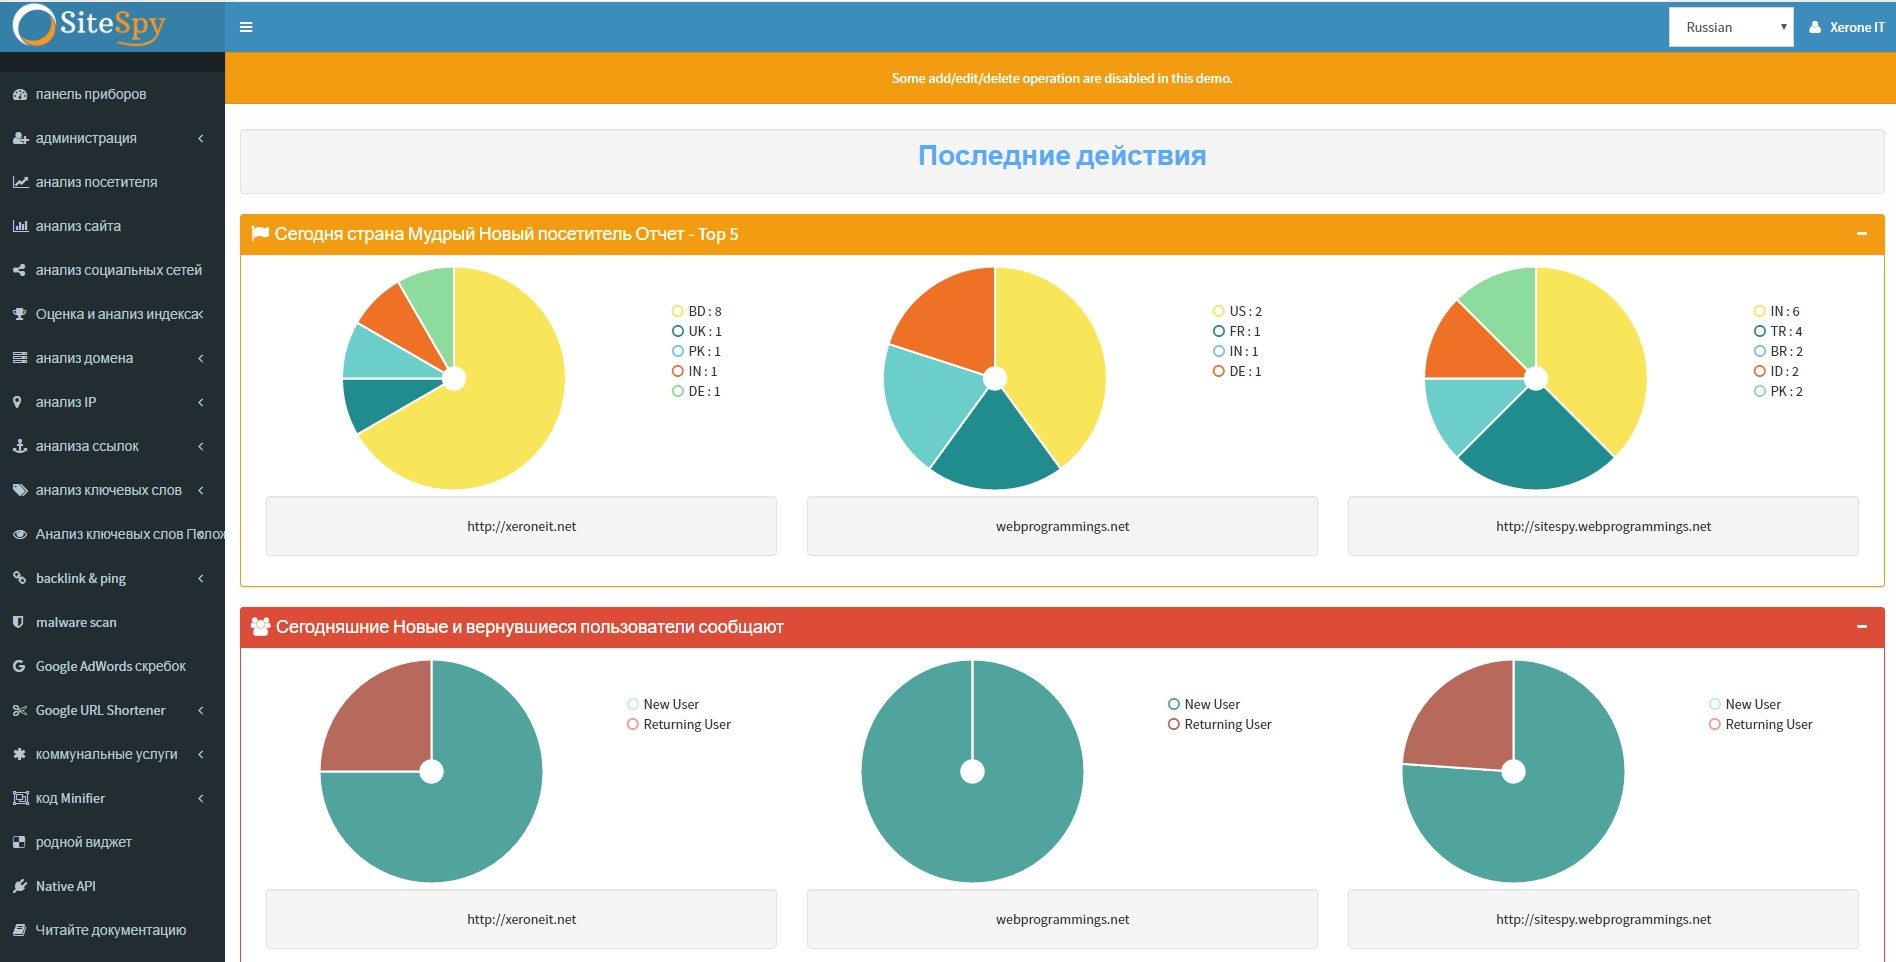Collapse the country report Top 5 panel
The image size is (1896, 962).
1862,234
